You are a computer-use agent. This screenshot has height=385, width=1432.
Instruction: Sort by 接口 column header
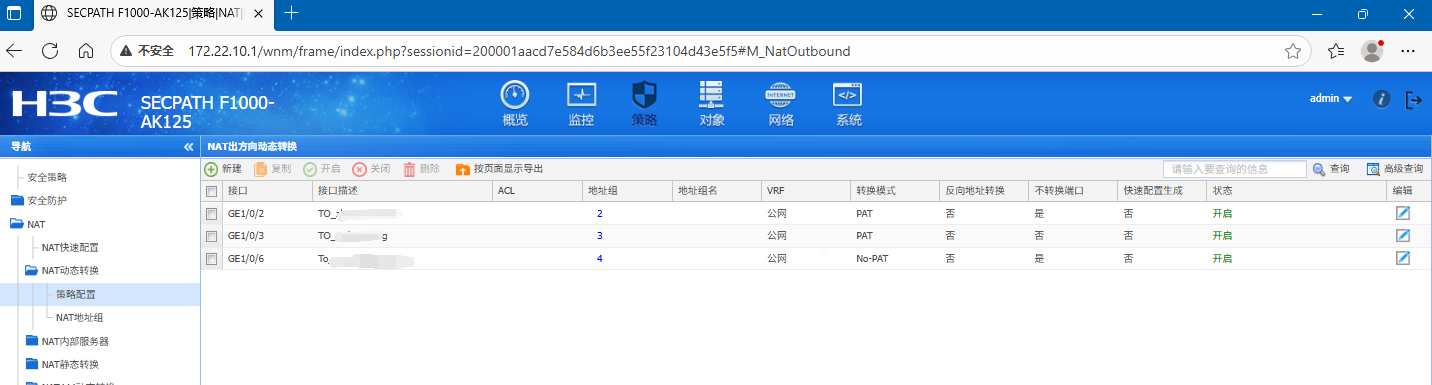coord(237,191)
